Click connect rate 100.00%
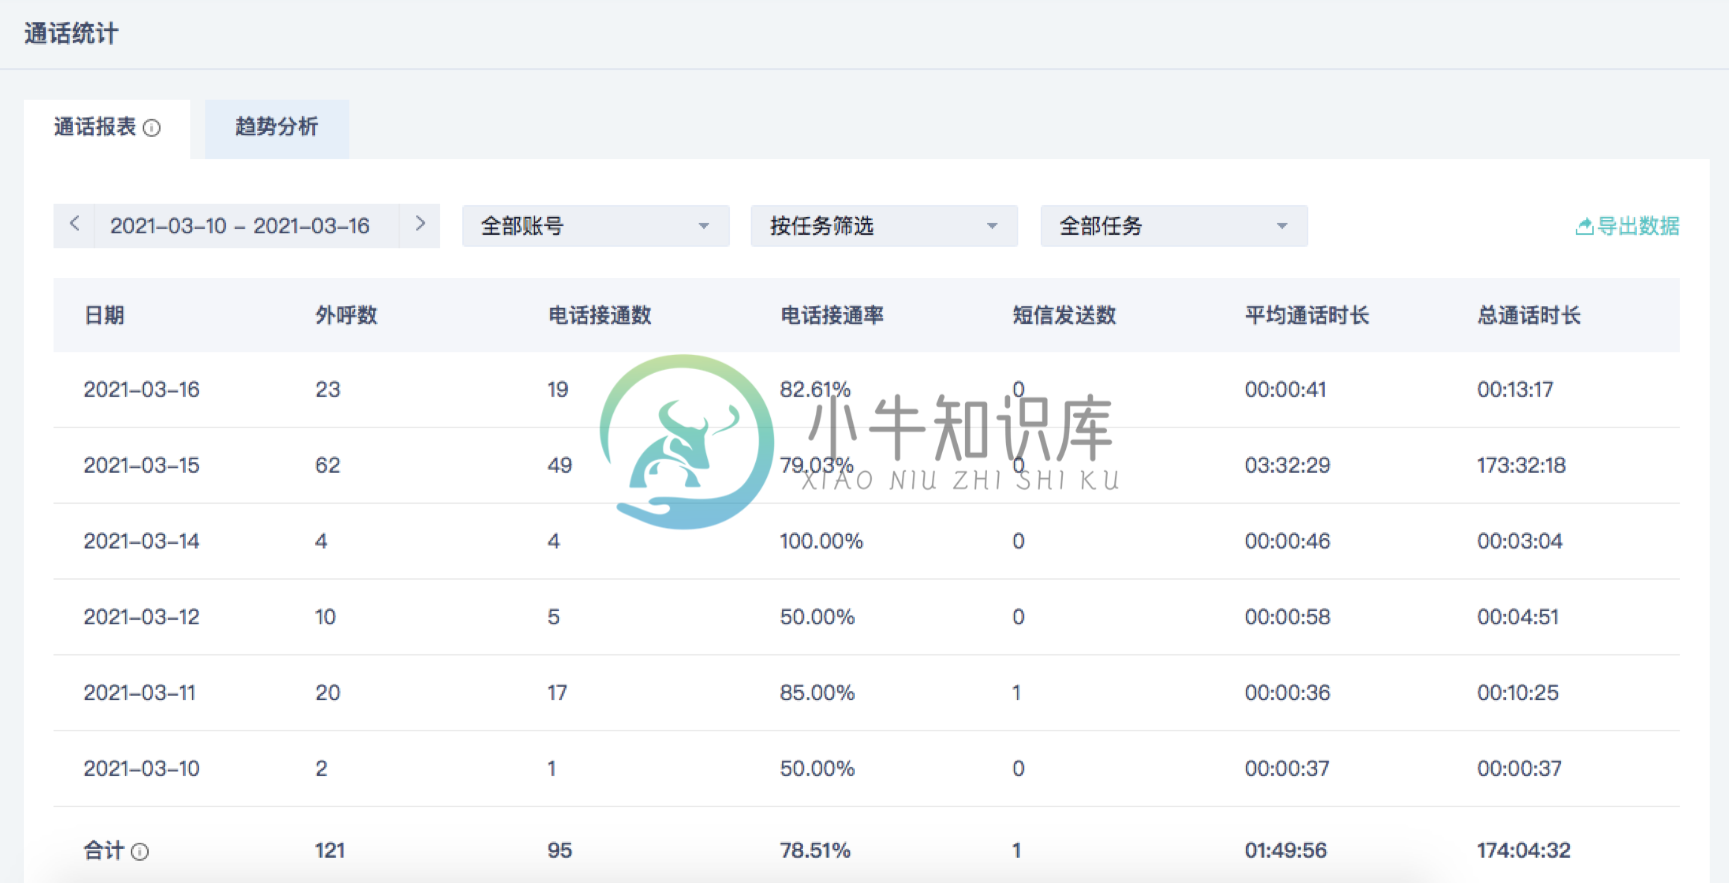1729x883 pixels. [821, 542]
